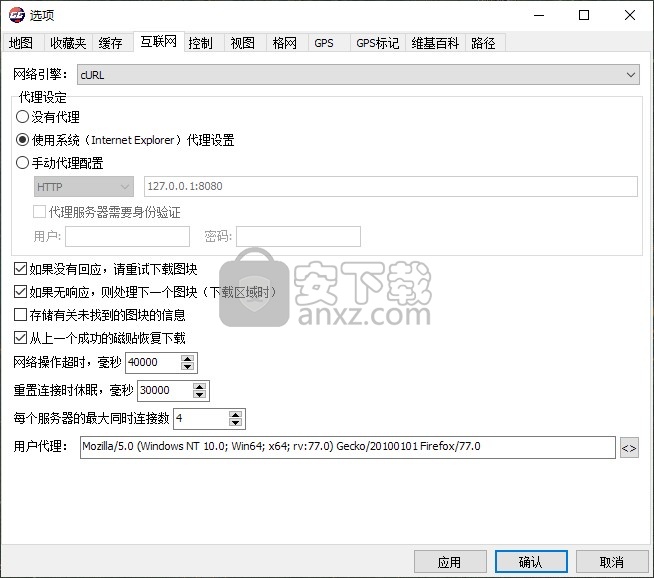Click the 127.0.0.1:8080 proxy address field

pos(391,186)
